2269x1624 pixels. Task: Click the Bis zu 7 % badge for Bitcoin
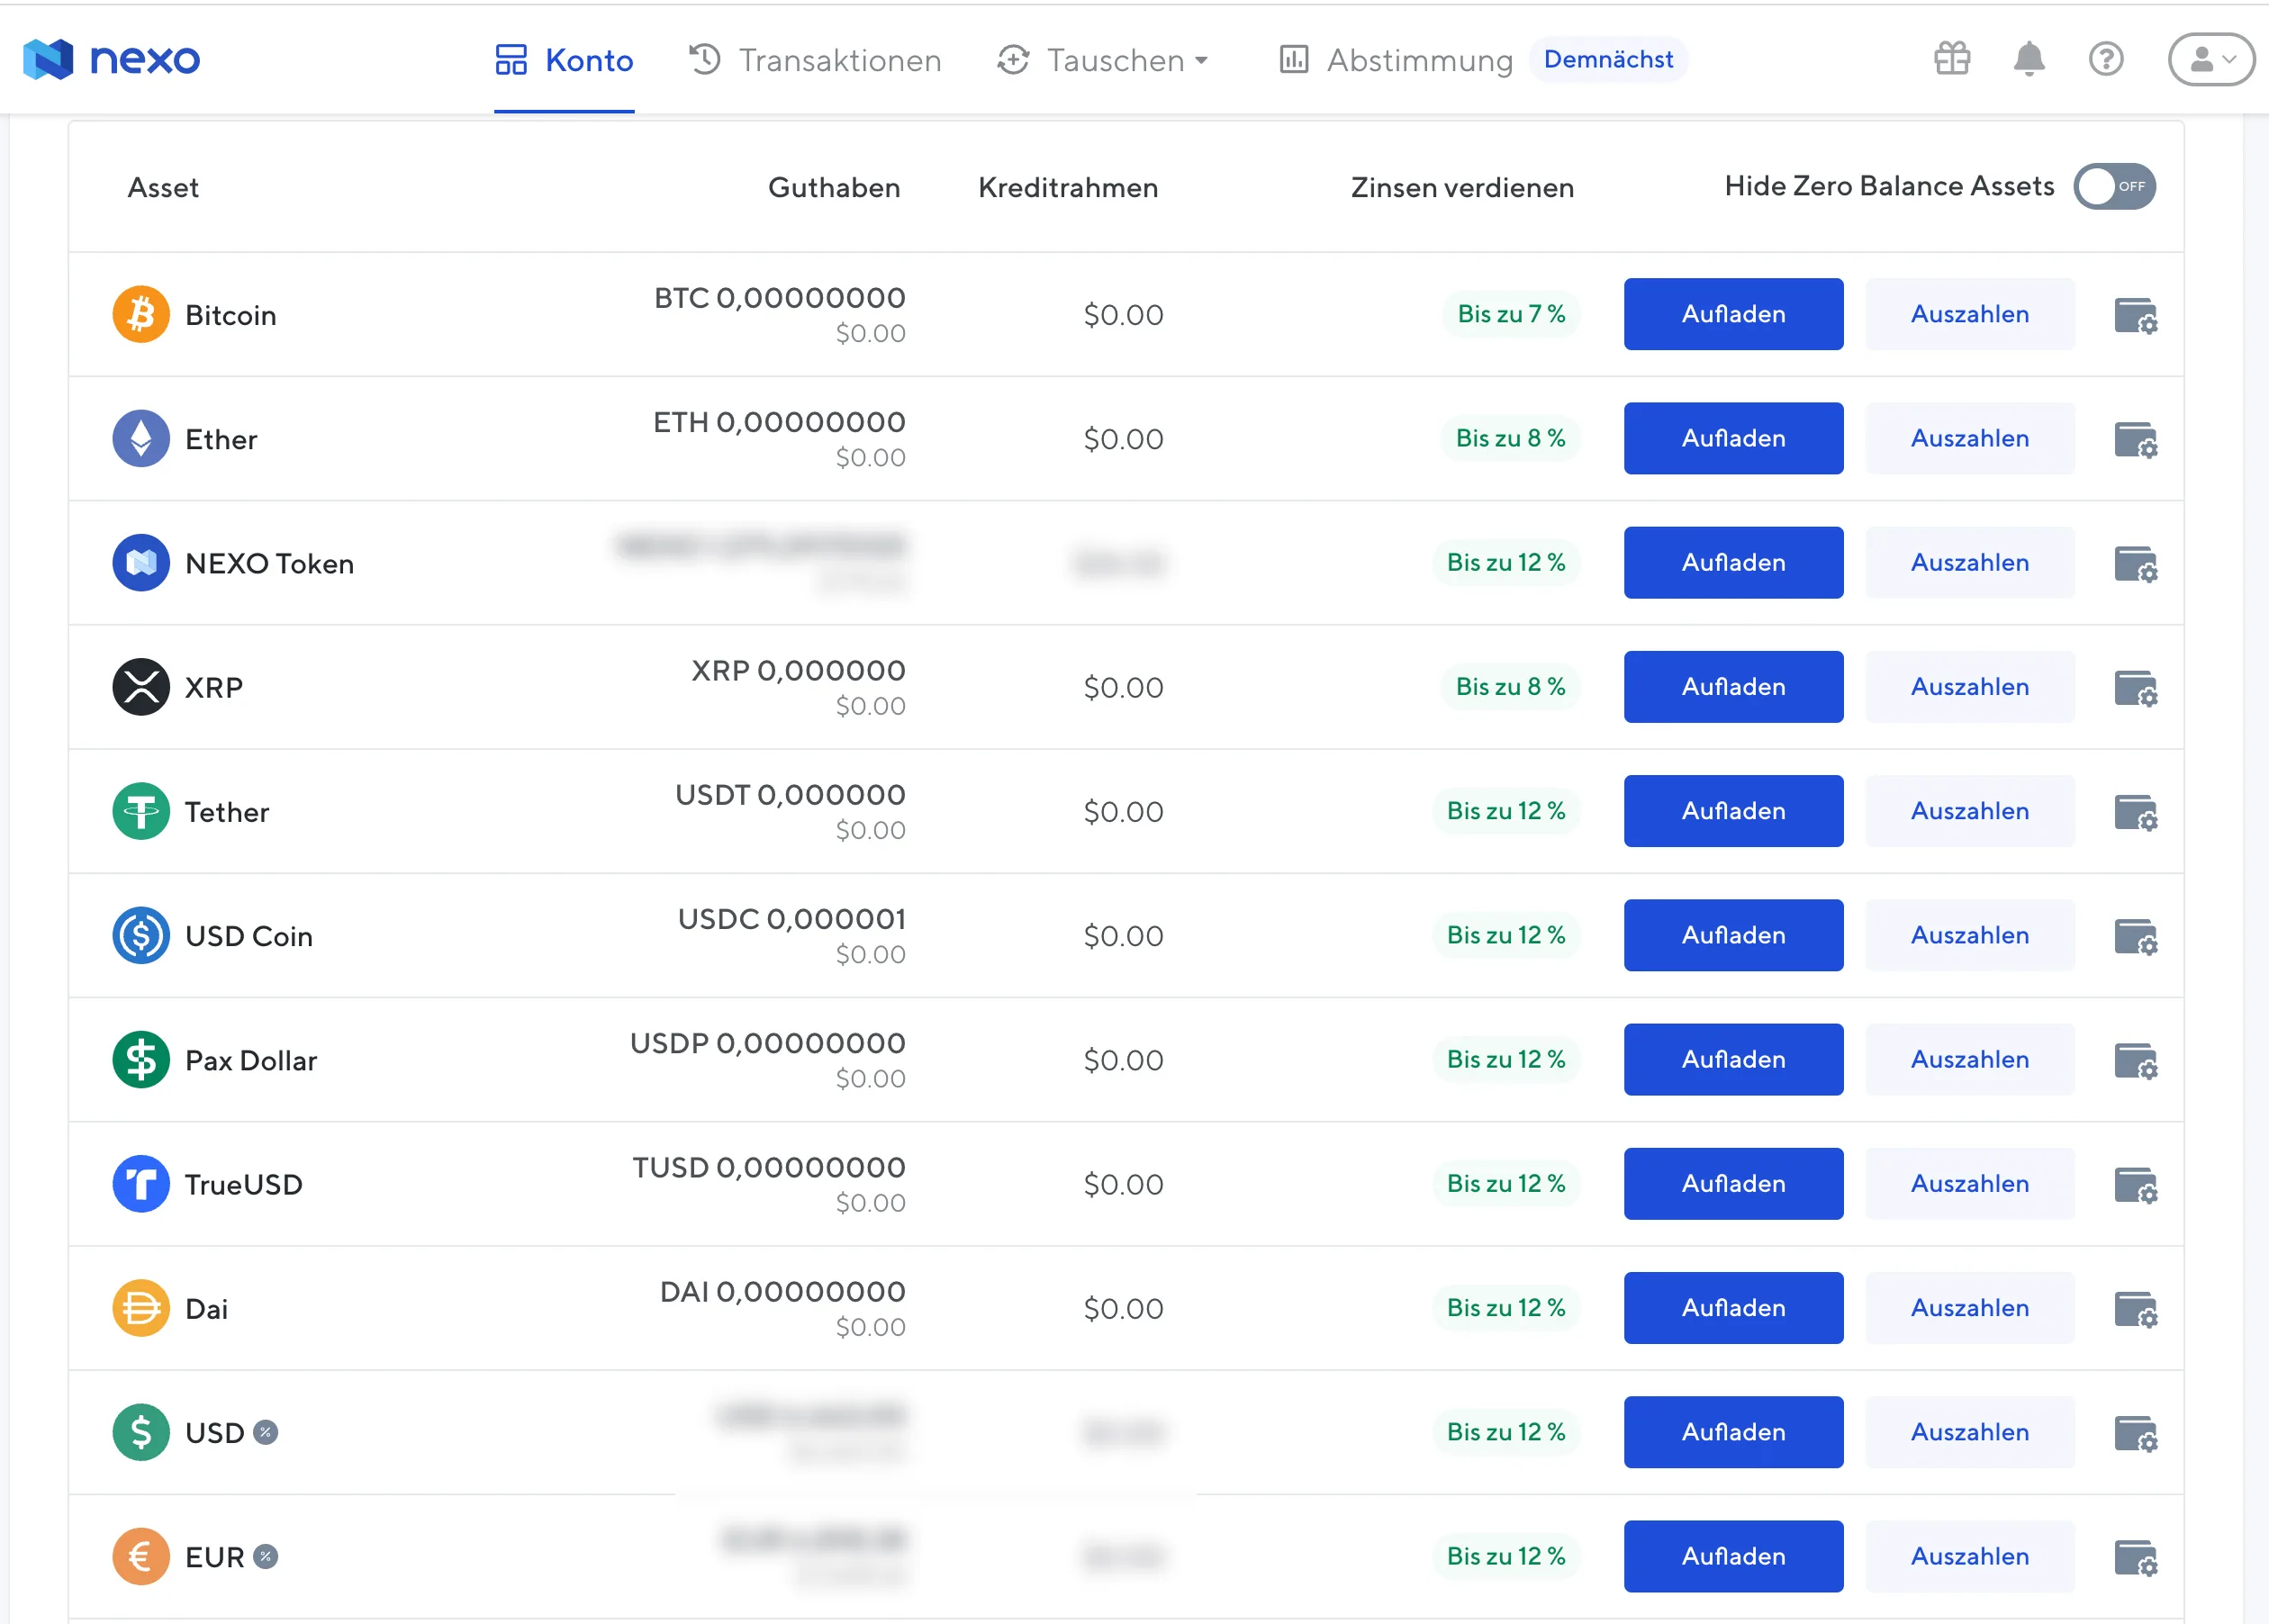point(1511,314)
